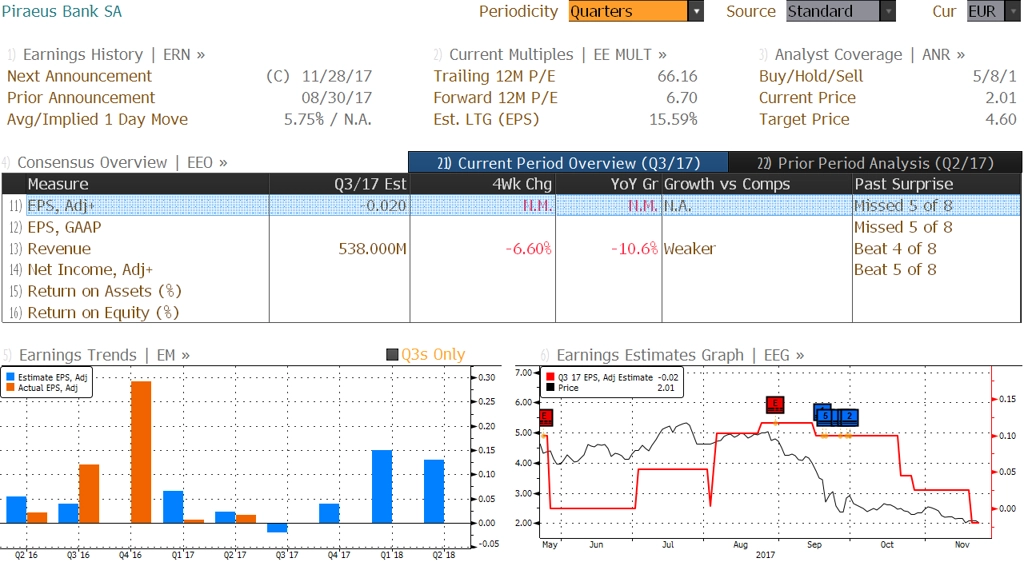The image size is (1024, 562).
Task: Click the Piraeus Bank SA title
Action: coord(61,12)
